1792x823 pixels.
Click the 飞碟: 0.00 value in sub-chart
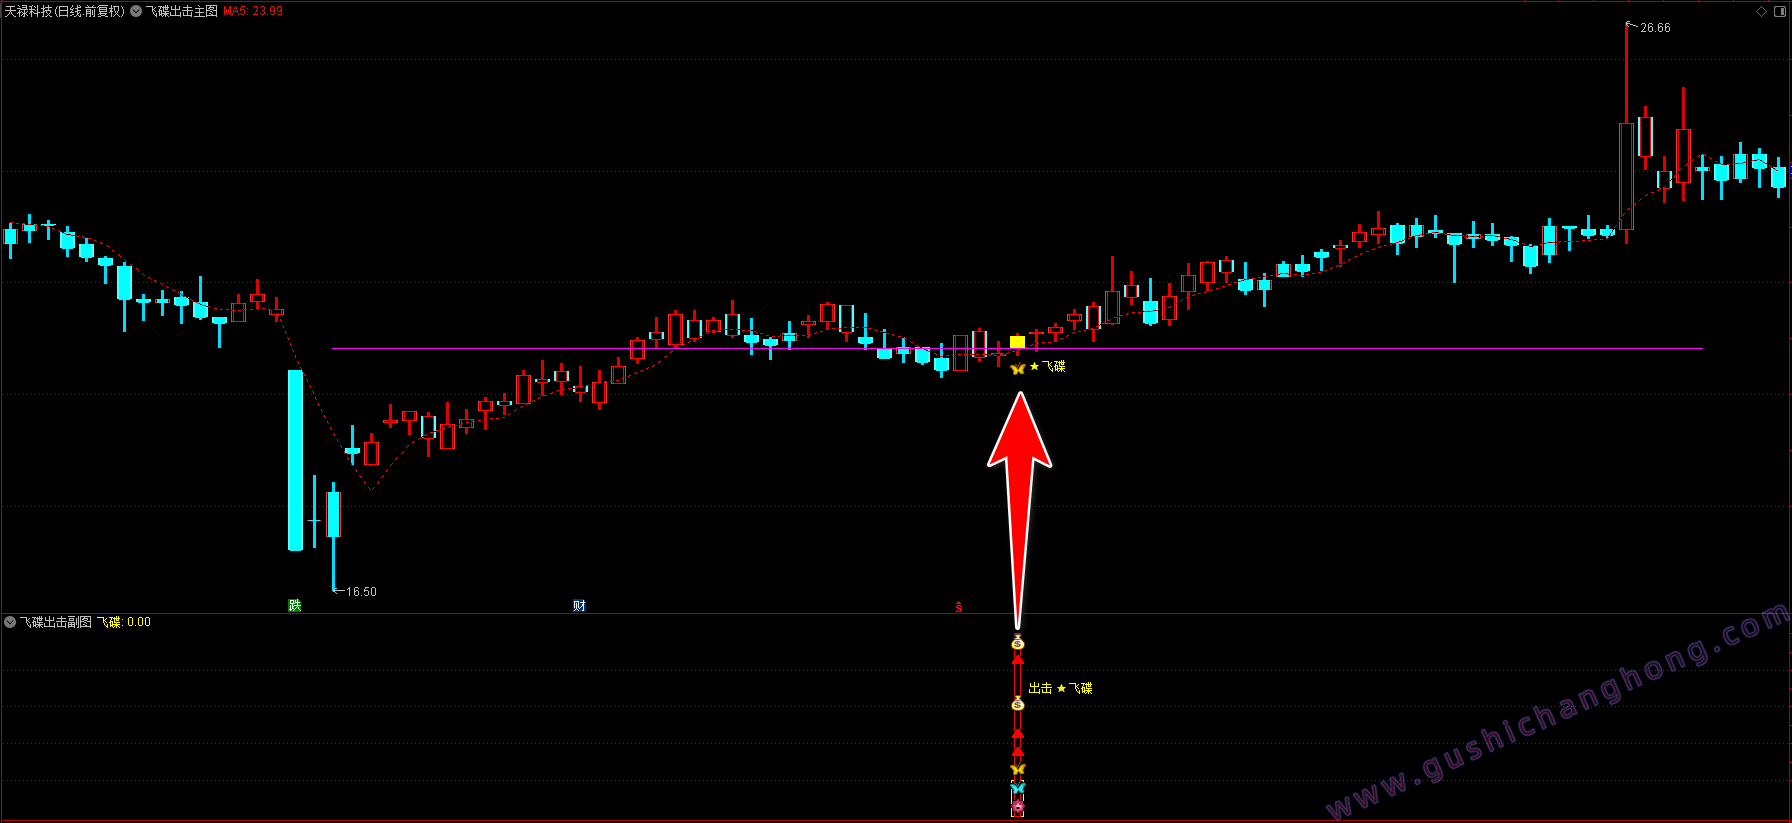point(124,622)
